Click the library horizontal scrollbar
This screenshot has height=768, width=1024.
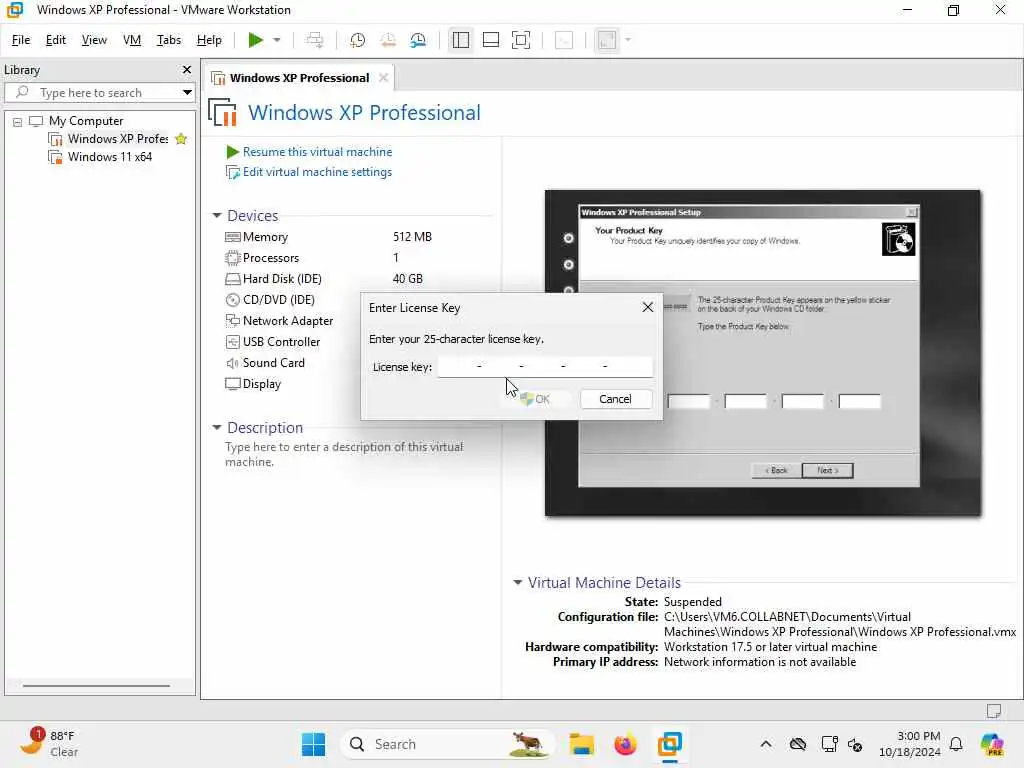[97, 686]
